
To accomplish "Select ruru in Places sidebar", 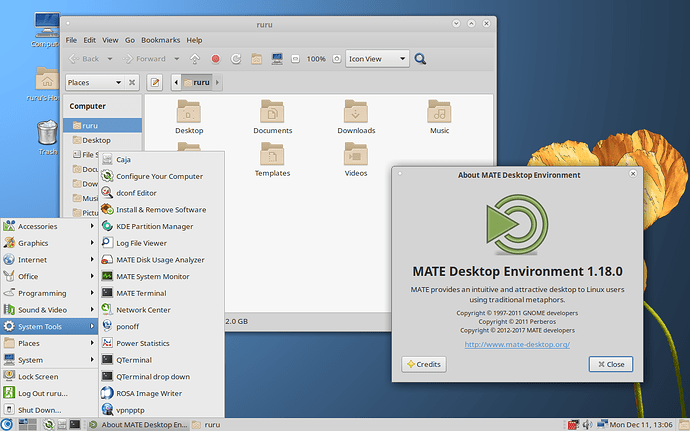I will (103, 125).
